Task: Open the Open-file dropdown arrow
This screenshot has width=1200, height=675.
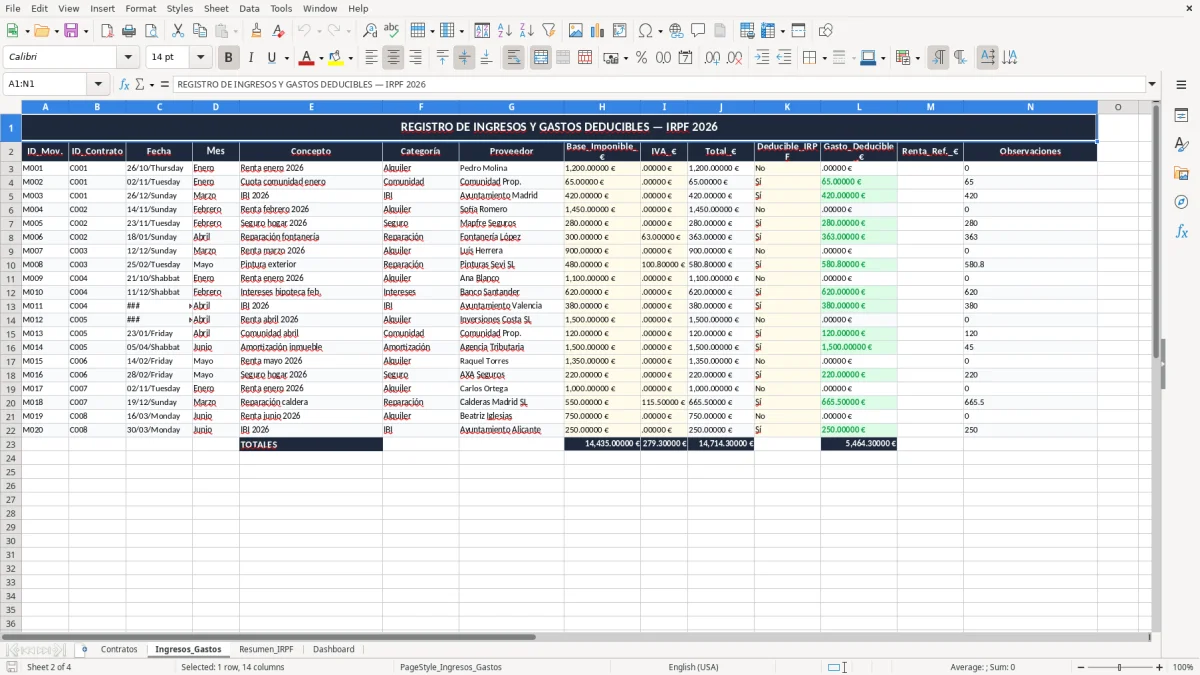Action: [55, 31]
